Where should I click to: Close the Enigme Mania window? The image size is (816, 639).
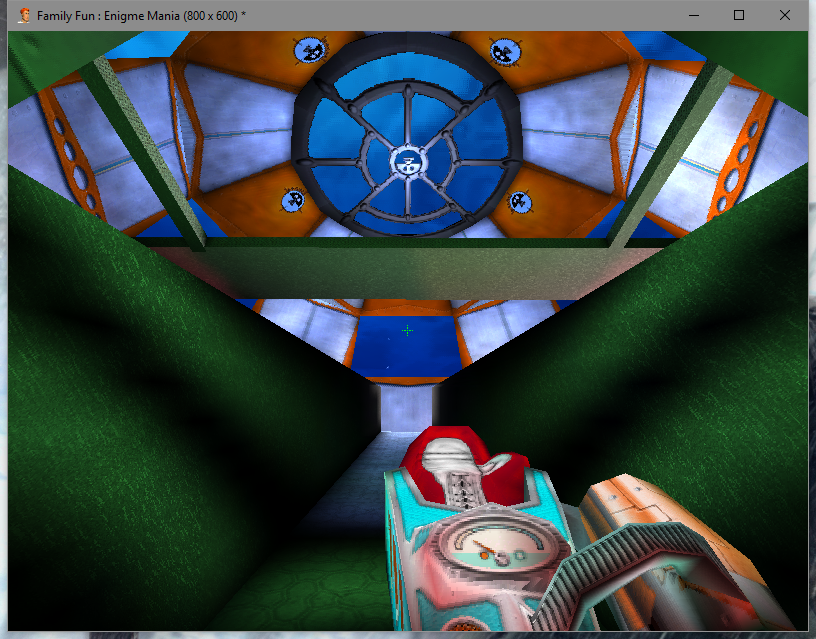tap(785, 16)
